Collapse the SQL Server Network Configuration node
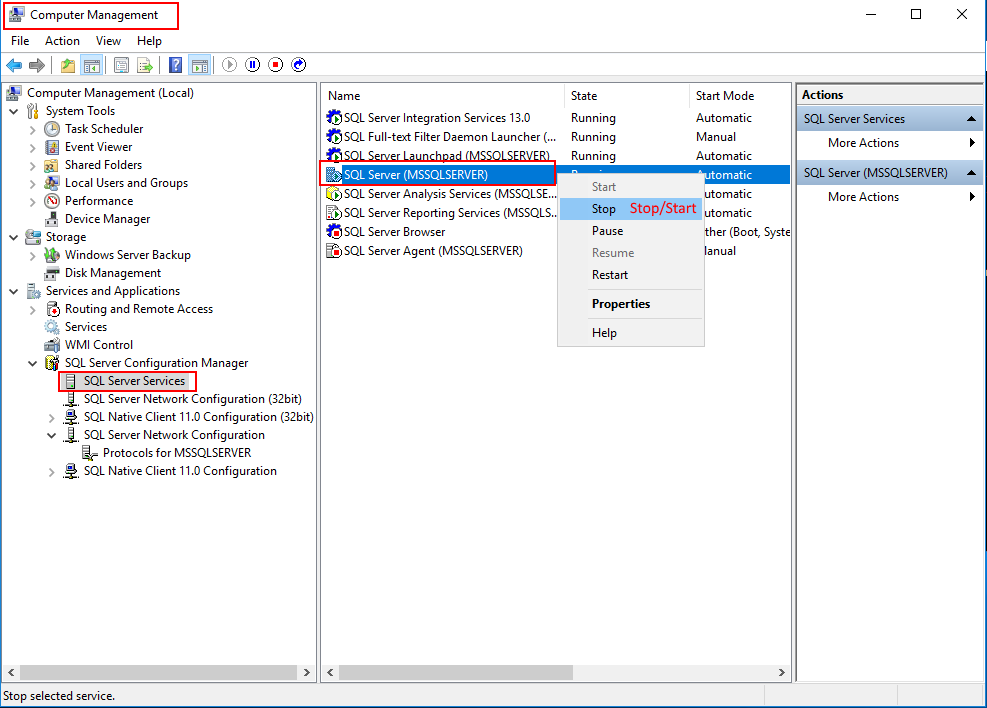The height and width of the screenshot is (708, 987). pos(52,435)
